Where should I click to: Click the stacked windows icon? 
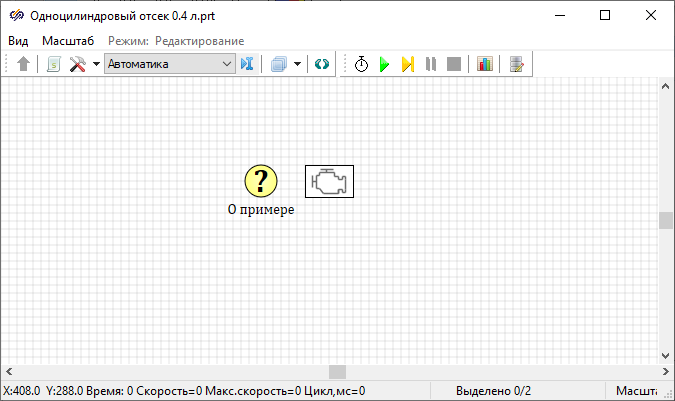click(x=279, y=64)
